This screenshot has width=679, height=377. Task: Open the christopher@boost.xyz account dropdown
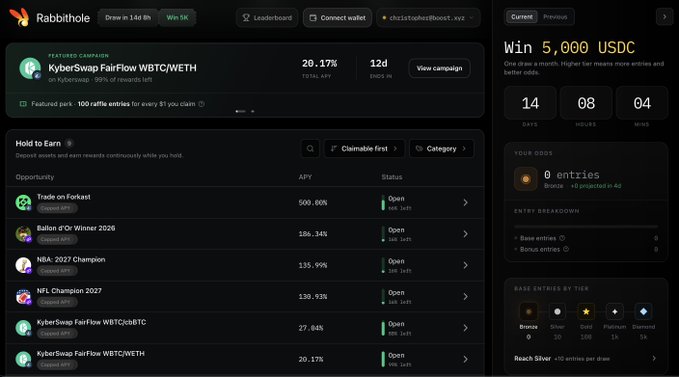click(x=428, y=18)
